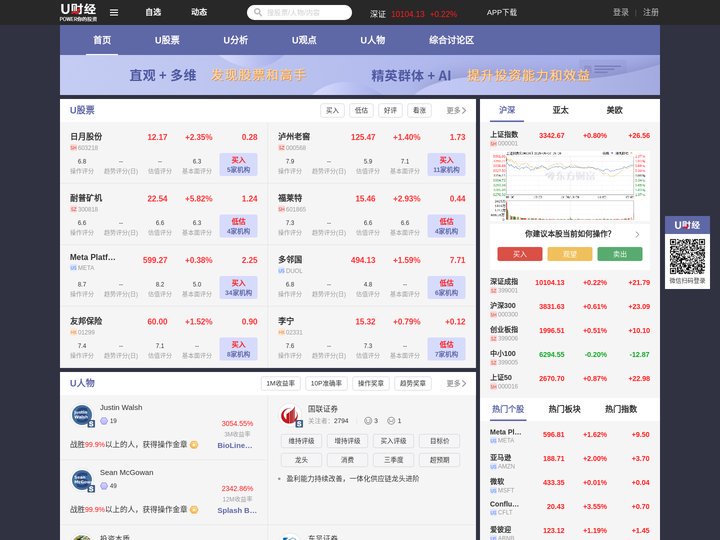Image resolution: width=720 pixels, height=540 pixels.
Task: Click the 维持评级 tag
Action: [301, 441]
